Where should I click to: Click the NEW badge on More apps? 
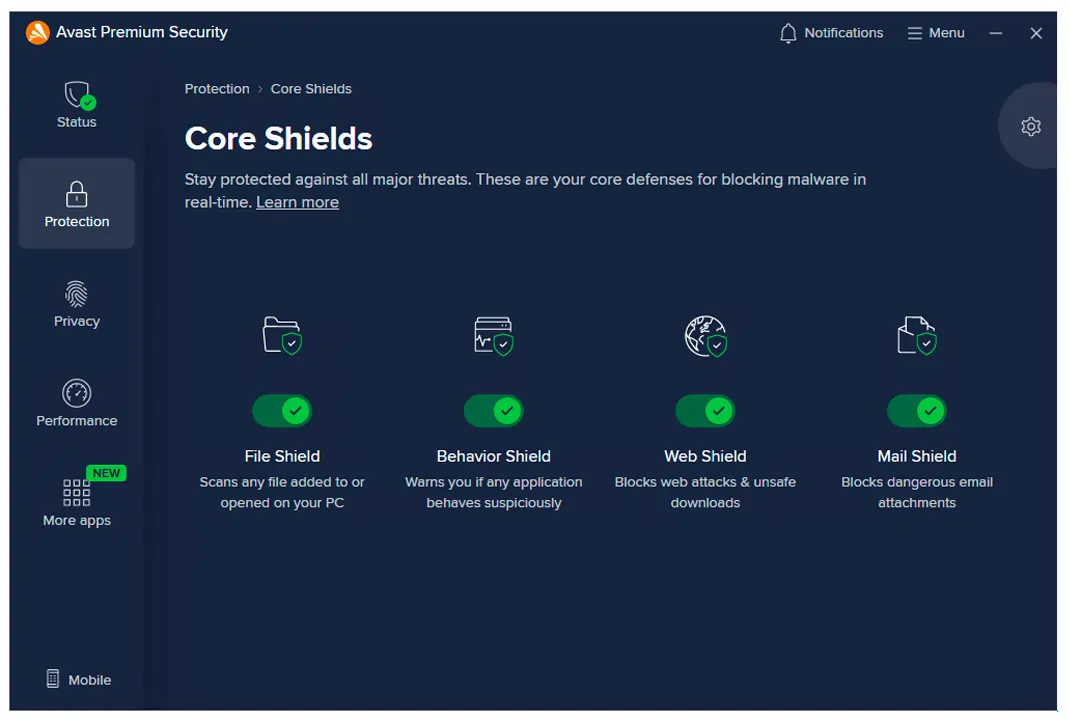tap(106, 473)
